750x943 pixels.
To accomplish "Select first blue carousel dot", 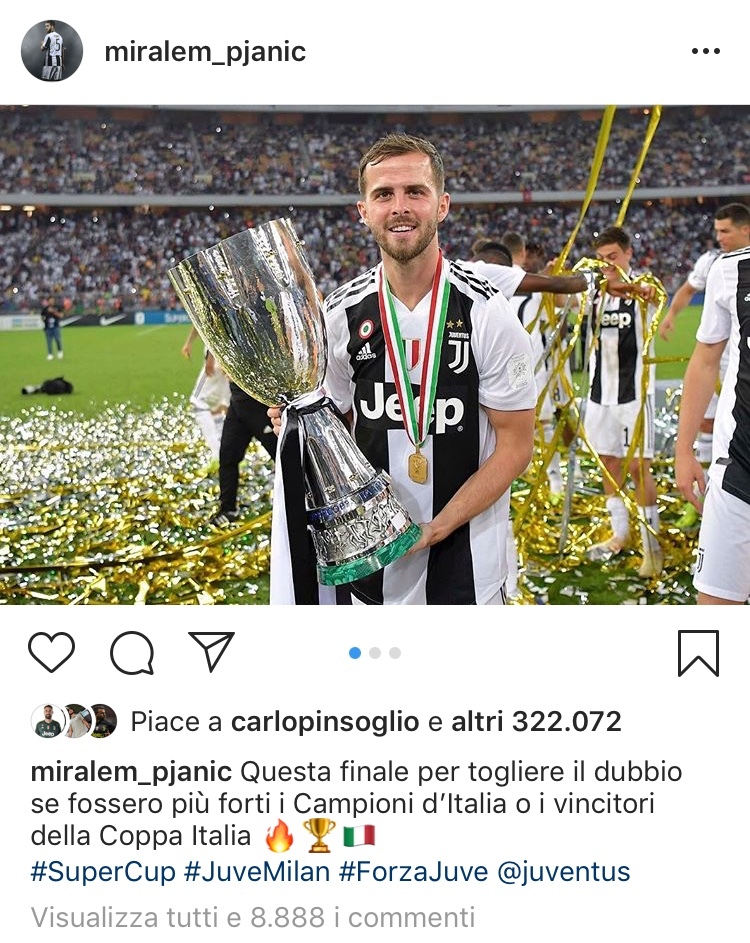I will point(355,653).
